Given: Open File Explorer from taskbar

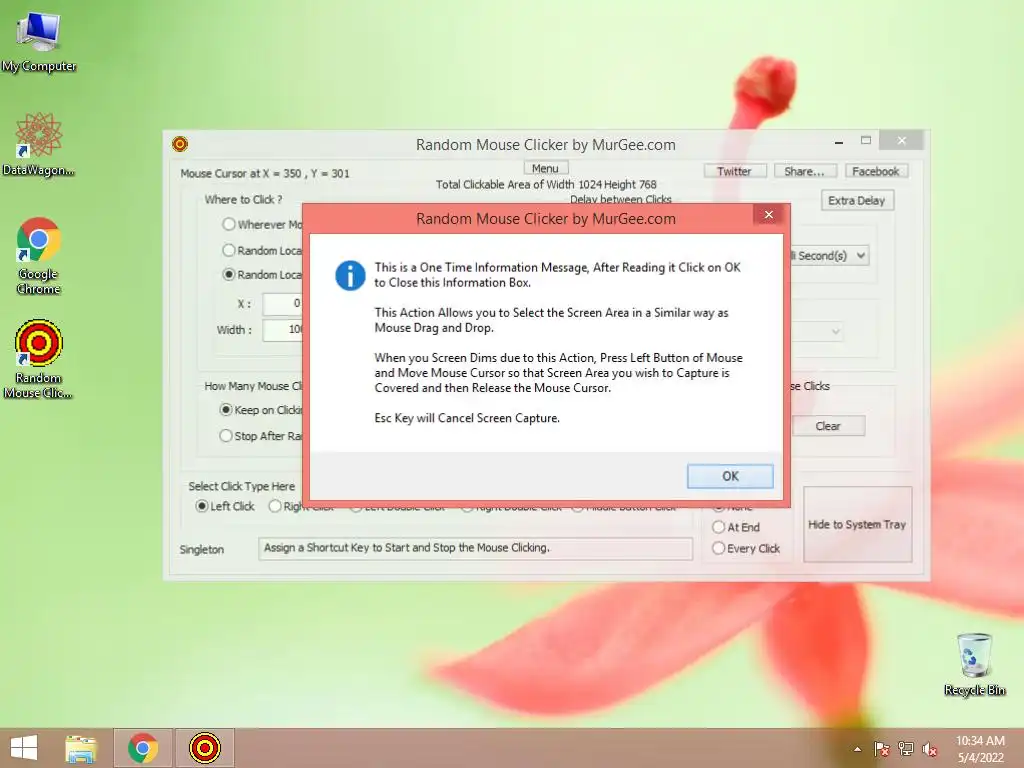Looking at the screenshot, I should pos(81,748).
